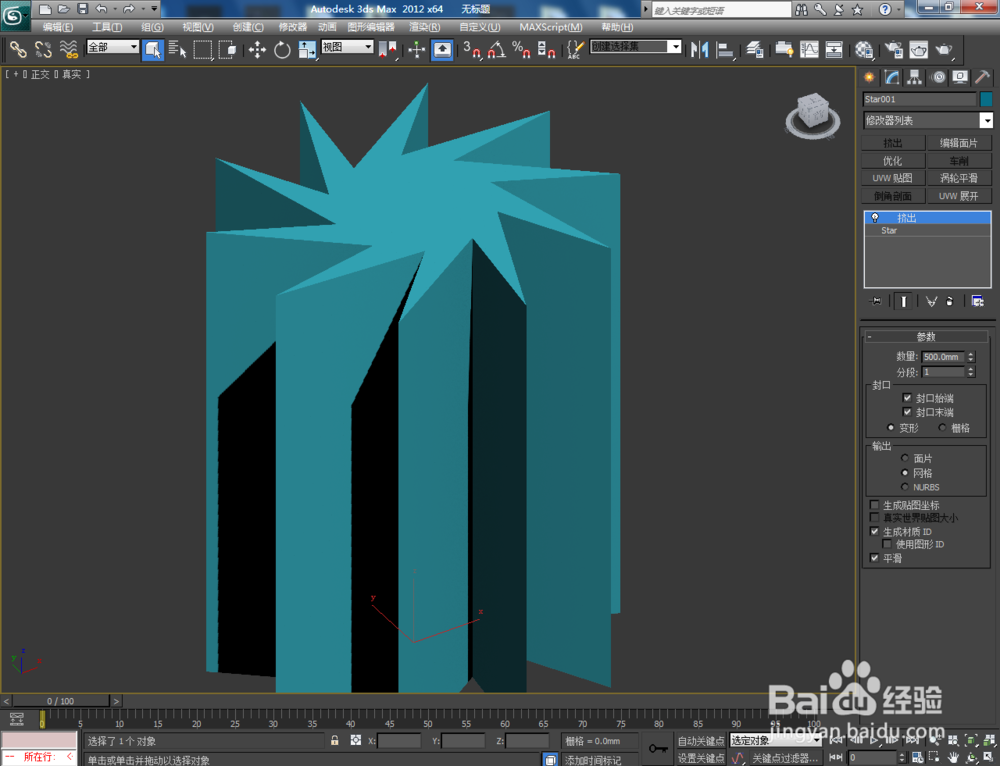Click the 数量 500.0mm input field
The height and width of the screenshot is (766, 1000).
943,357
